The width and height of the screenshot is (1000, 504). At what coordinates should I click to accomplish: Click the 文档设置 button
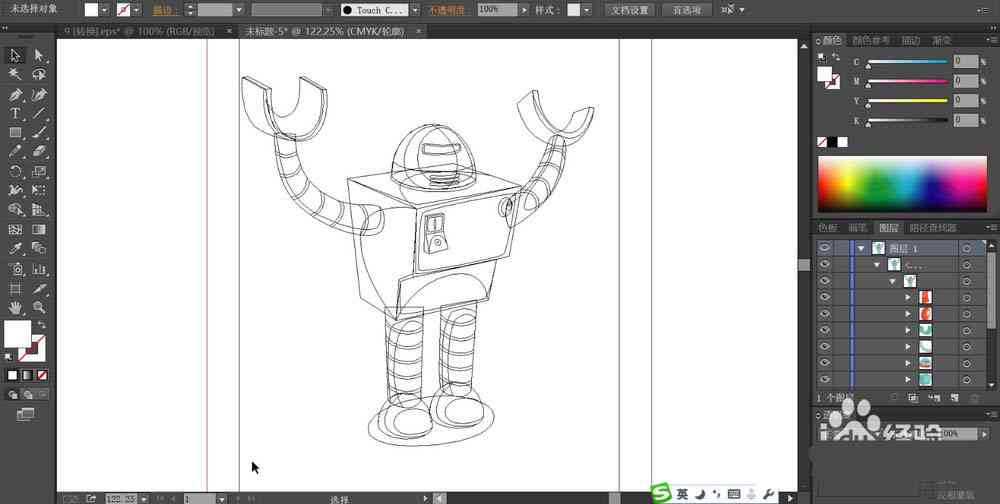[630, 10]
